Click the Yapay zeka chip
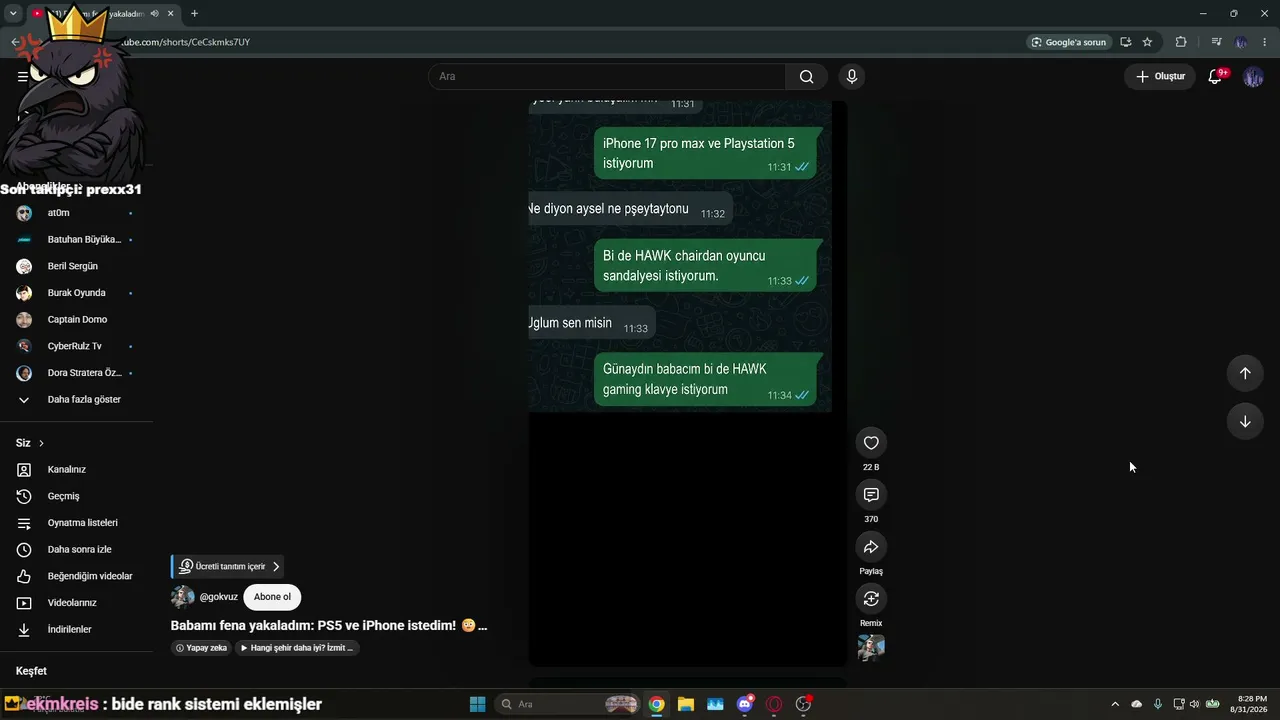 pyautogui.click(x=201, y=648)
